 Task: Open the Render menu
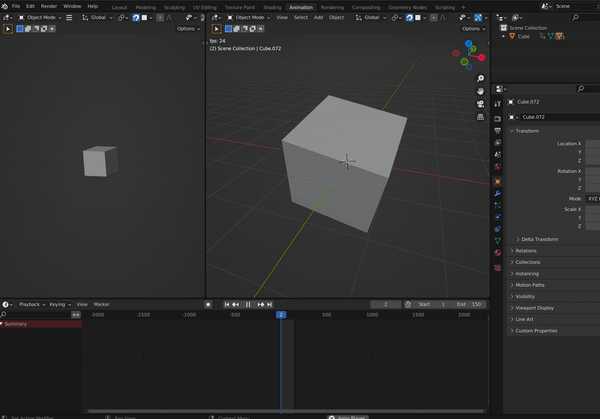48,6
